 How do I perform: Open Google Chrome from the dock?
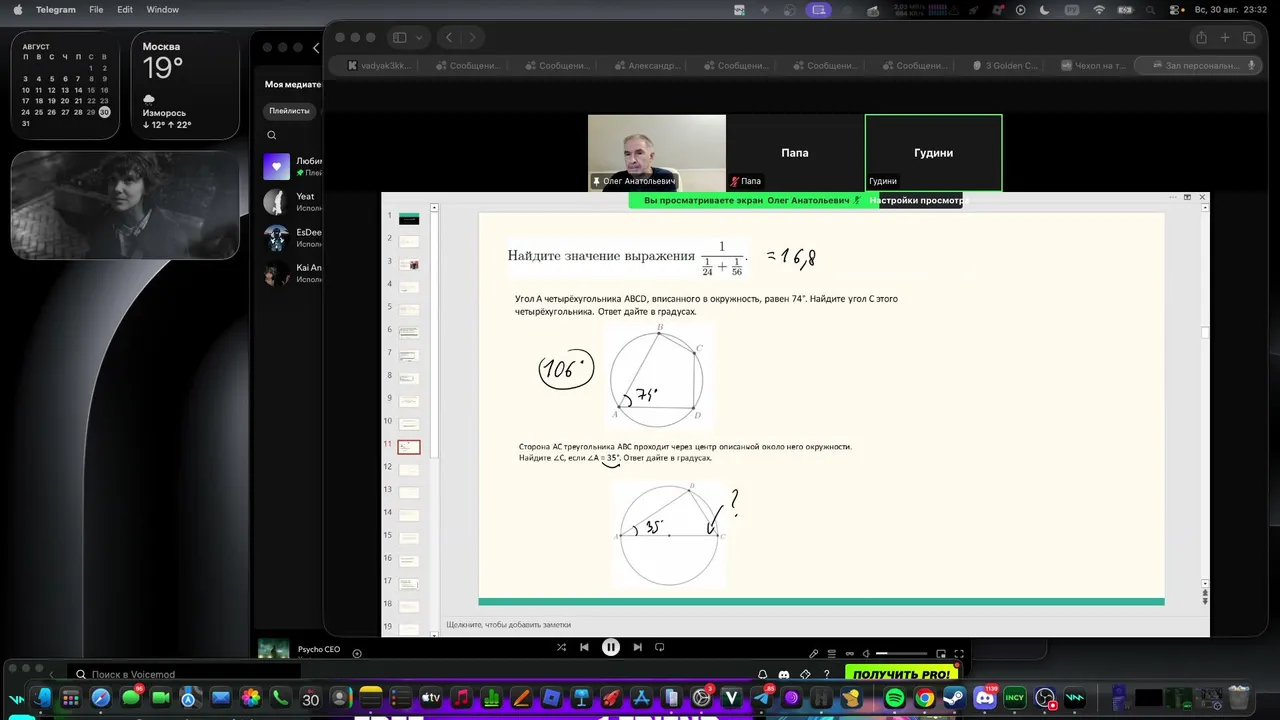tap(925, 698)
